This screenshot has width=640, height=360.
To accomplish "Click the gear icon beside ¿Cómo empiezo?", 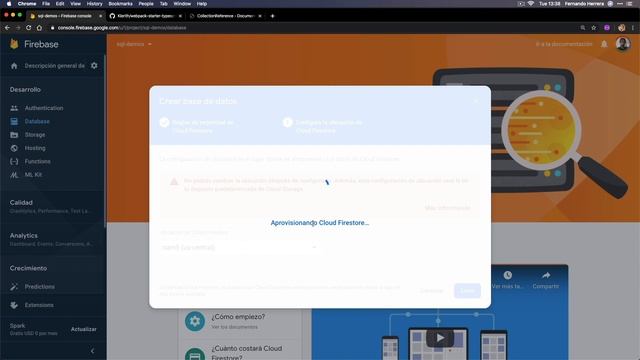I will (x=195, y=321).
